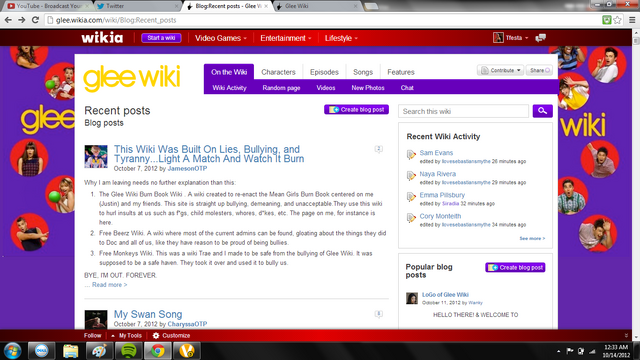Open the See more activity link
Image resolution: width=640 pixels, height=360 pixels.
(532, 238)
